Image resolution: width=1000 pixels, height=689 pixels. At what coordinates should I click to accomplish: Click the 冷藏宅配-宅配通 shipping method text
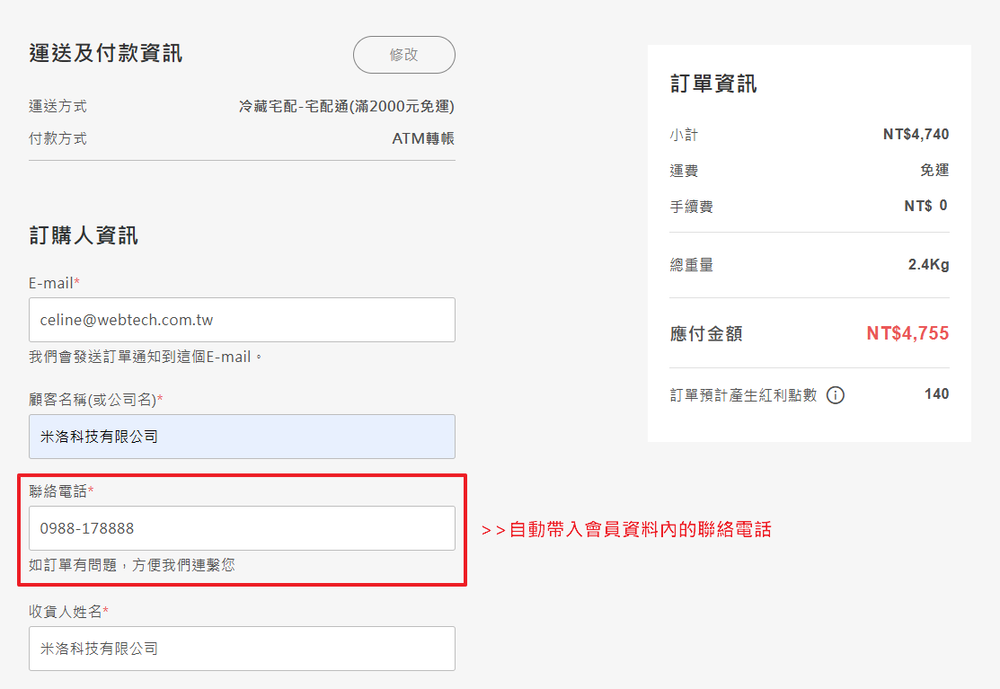[x=347, y=106]
